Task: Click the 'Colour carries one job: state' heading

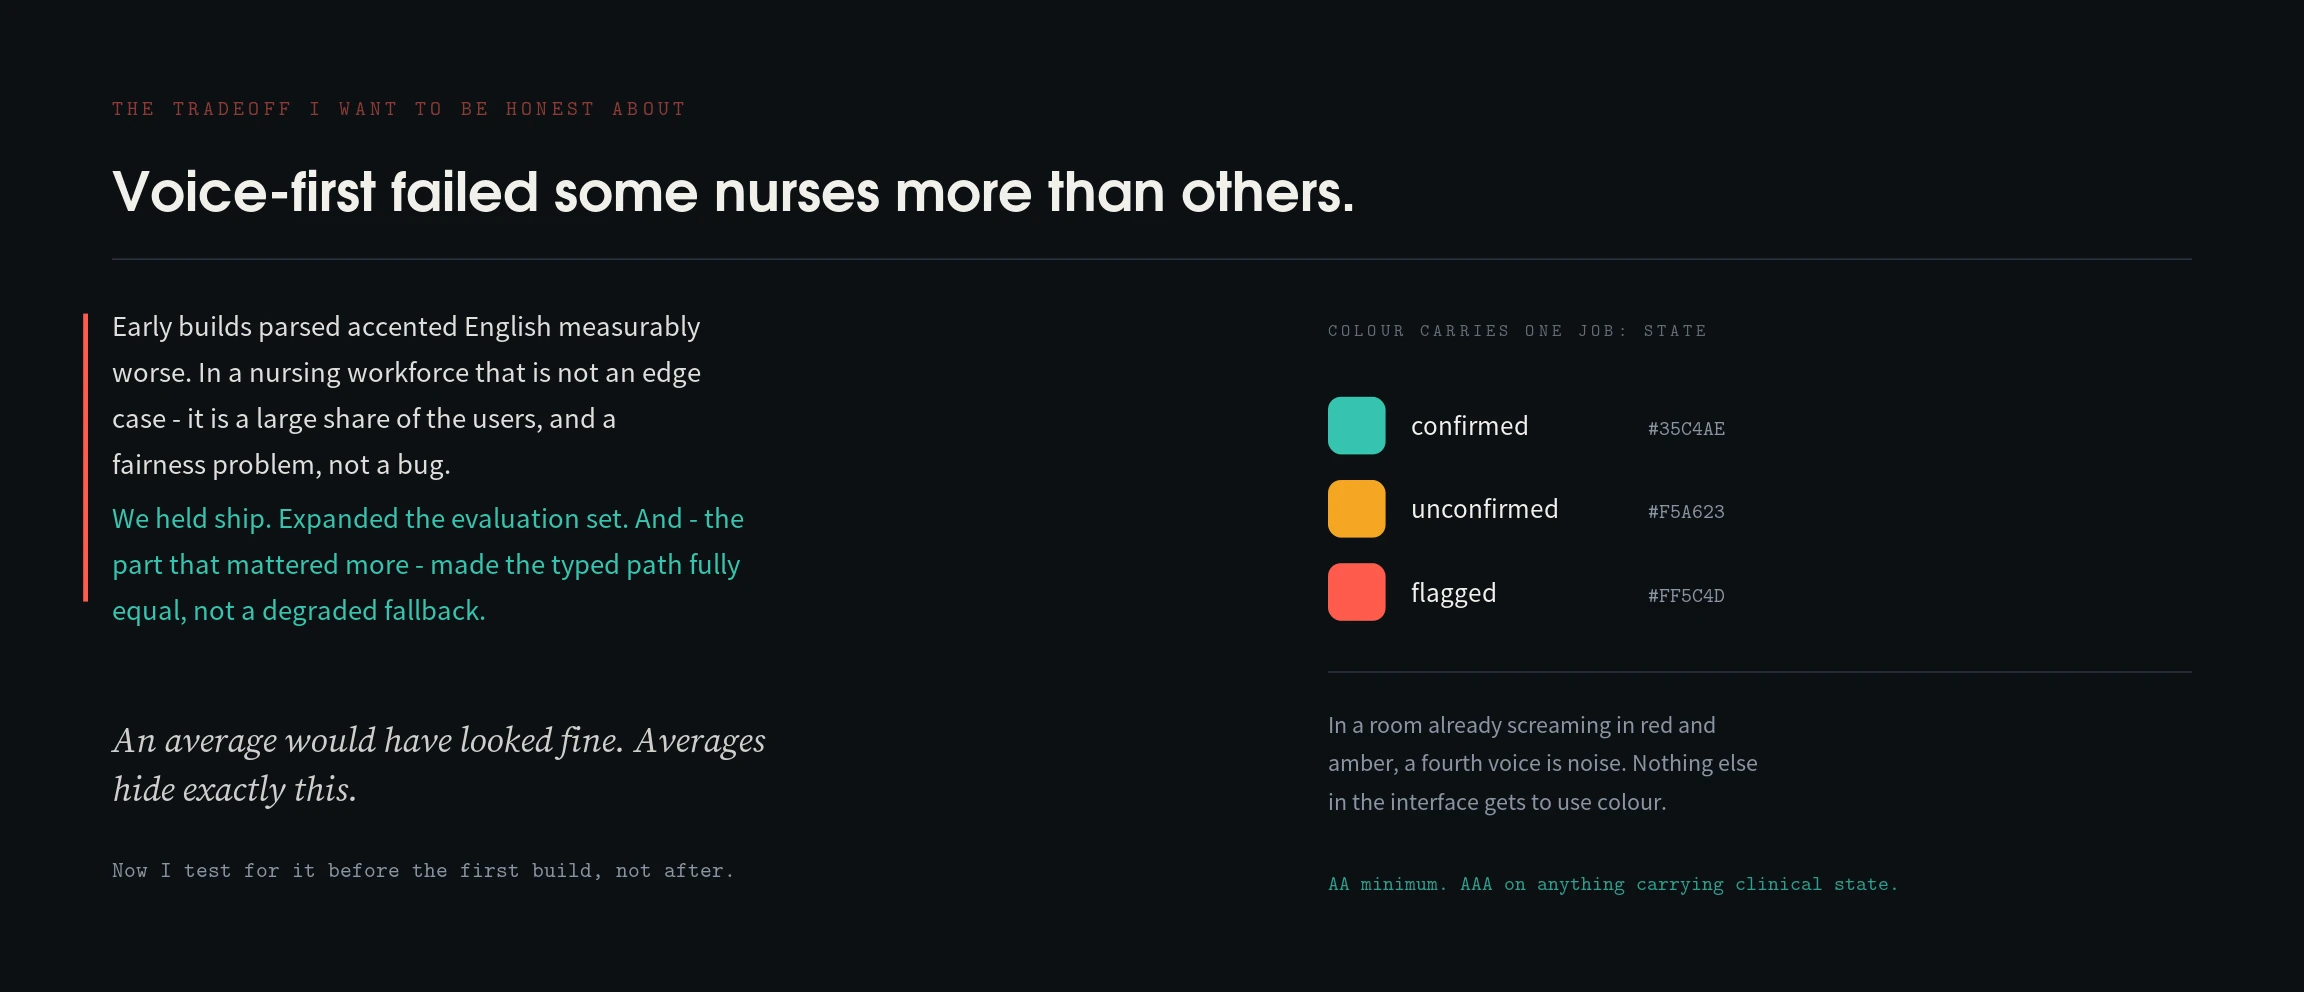Action: point(1517,331)
